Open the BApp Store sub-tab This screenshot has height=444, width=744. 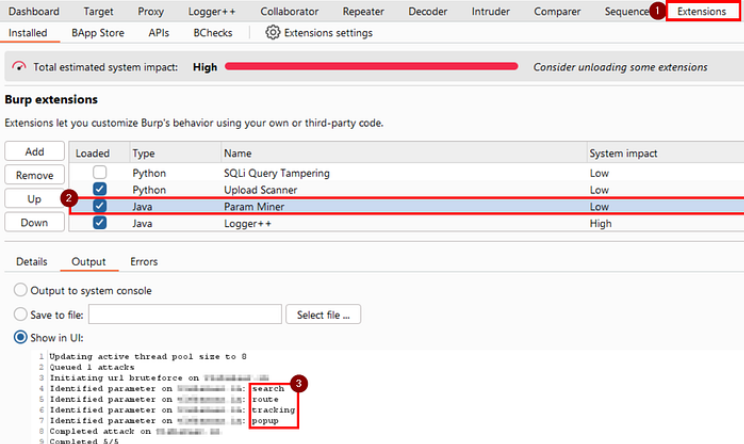pos(98,33)
